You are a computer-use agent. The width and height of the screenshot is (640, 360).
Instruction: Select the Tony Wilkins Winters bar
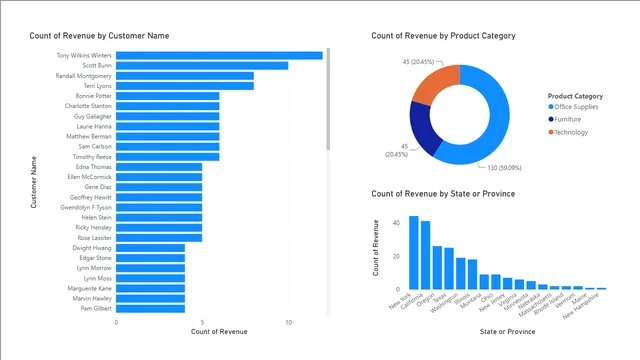coord(219,56)
